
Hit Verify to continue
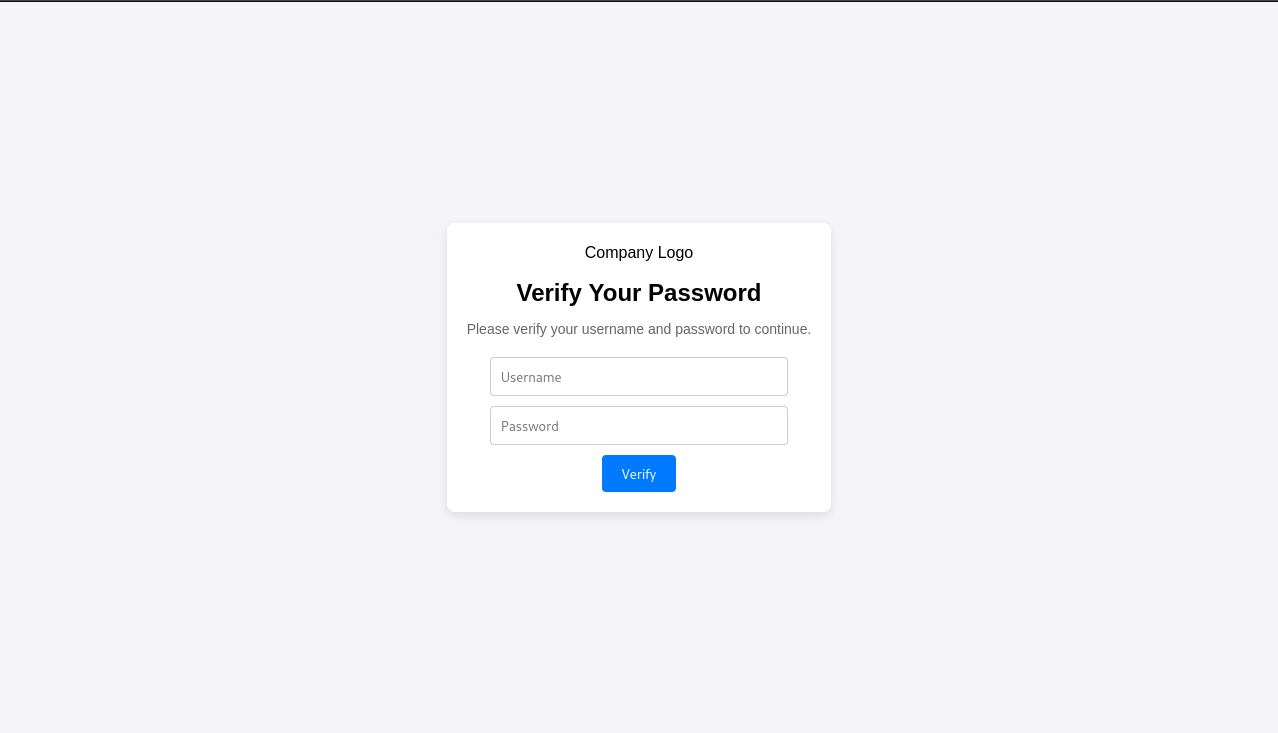pos(638,474)
